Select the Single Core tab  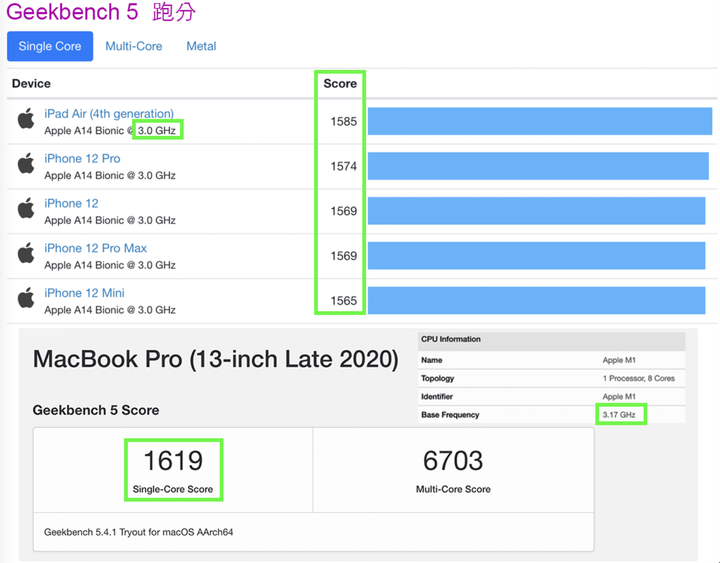tap(50, 46)
